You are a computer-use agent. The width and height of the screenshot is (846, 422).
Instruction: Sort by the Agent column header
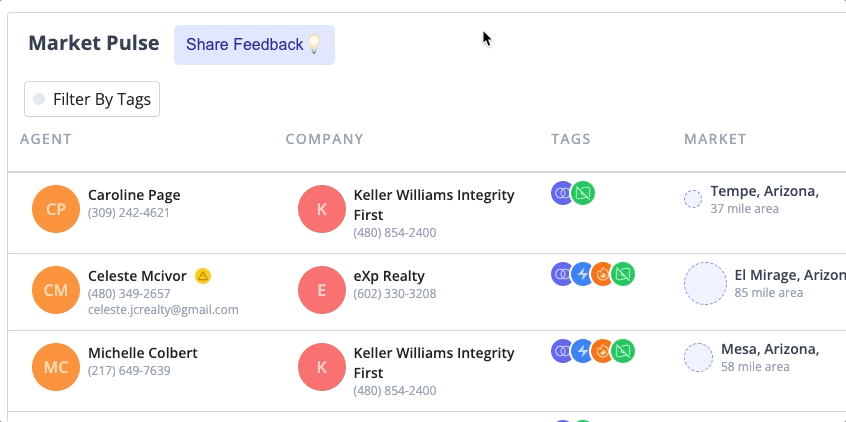46,139
